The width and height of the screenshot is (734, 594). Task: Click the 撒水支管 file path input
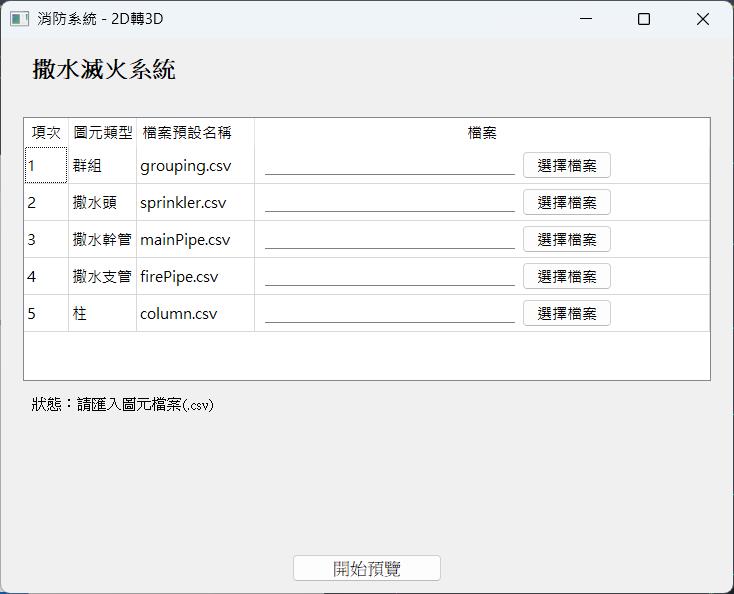(389, 277)
